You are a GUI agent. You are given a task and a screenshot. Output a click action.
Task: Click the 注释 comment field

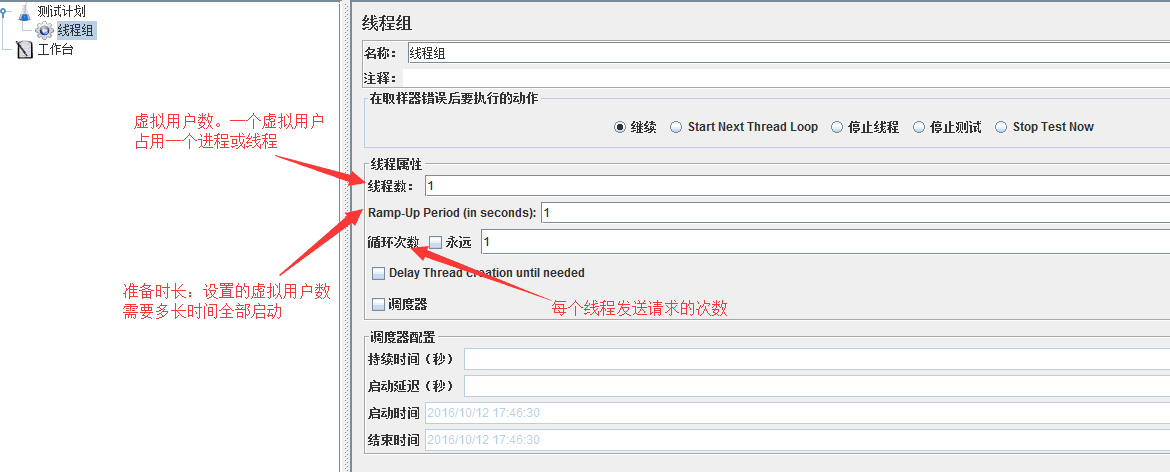pos(786,78)
